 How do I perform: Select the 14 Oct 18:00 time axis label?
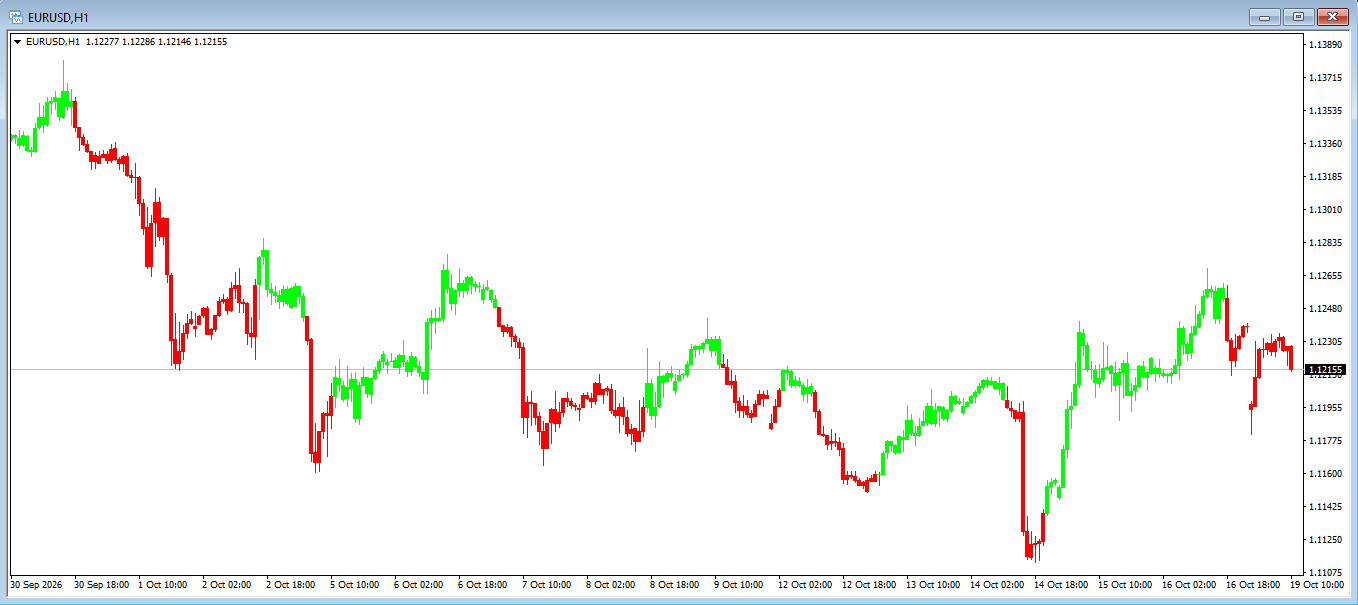point(1061,584)
